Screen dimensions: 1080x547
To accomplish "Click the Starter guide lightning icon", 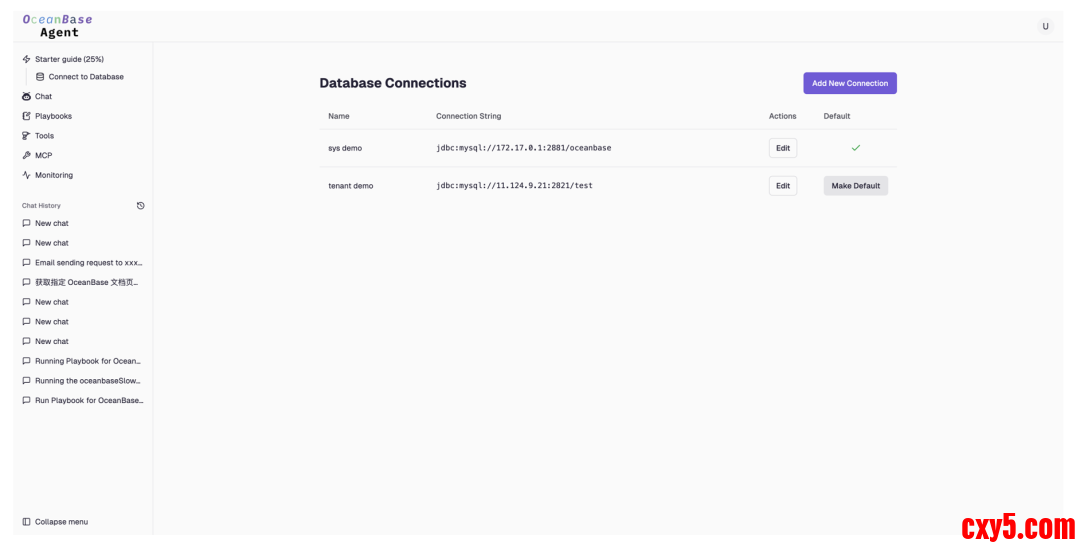I will [26, 59].
